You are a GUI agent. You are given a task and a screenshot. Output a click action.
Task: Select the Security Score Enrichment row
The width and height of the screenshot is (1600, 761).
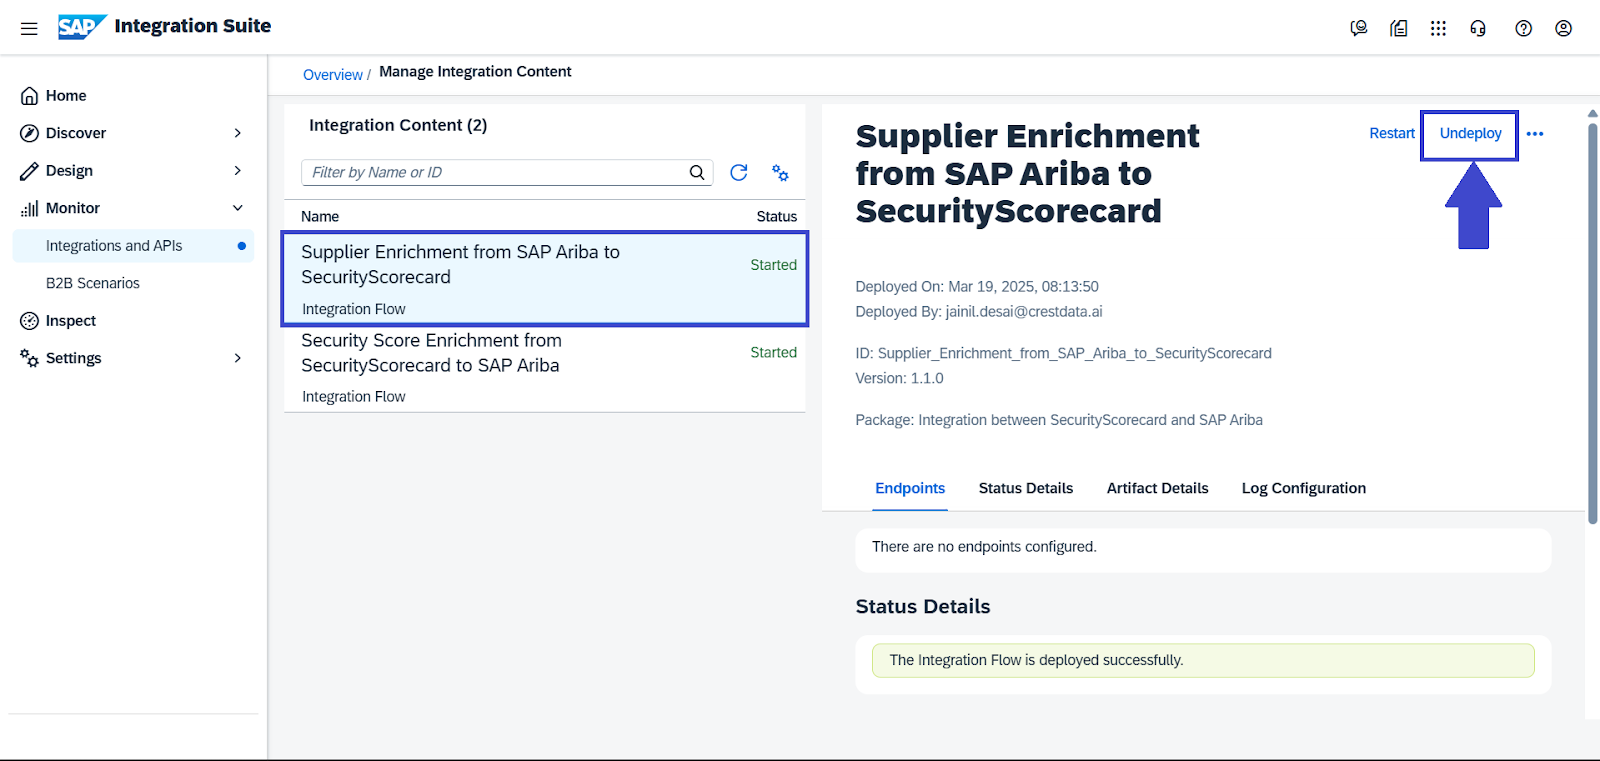[545, 368]
